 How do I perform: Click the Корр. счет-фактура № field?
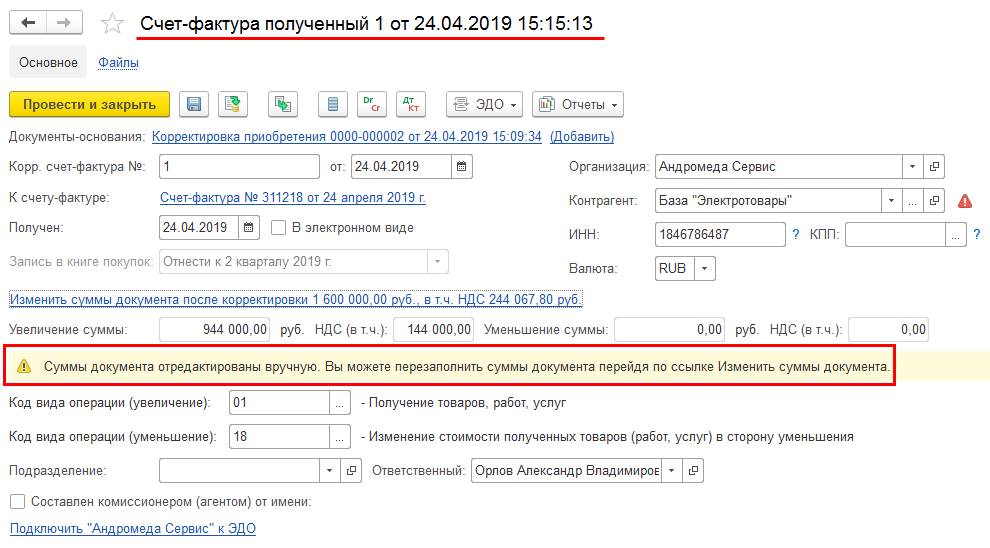239,167
